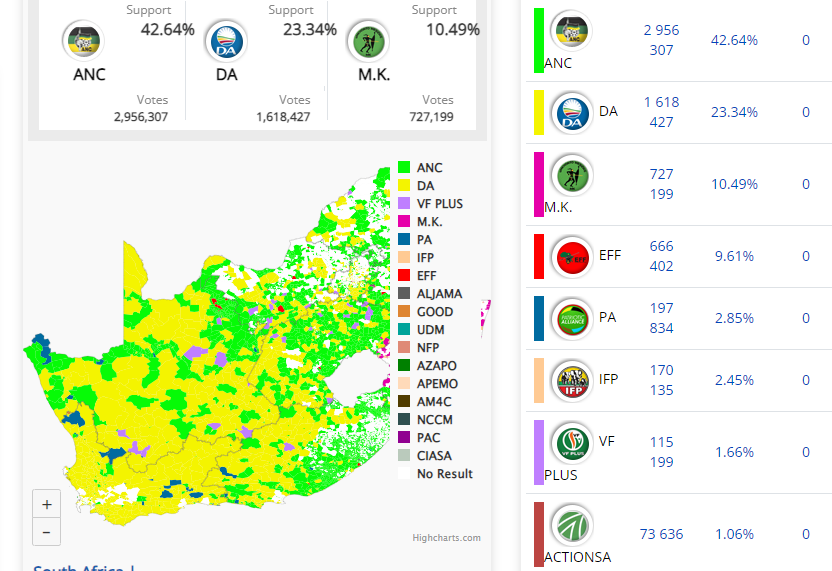Screen dimensions: 832x571
Task: Toggle ANC series in the map legend
Action: (x=420, y=168)
